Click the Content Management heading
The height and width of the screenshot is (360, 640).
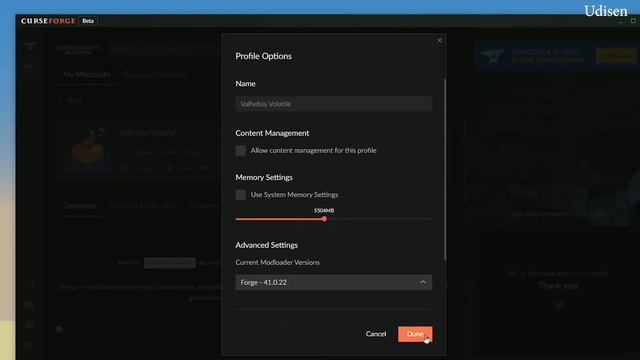(272, 133)
